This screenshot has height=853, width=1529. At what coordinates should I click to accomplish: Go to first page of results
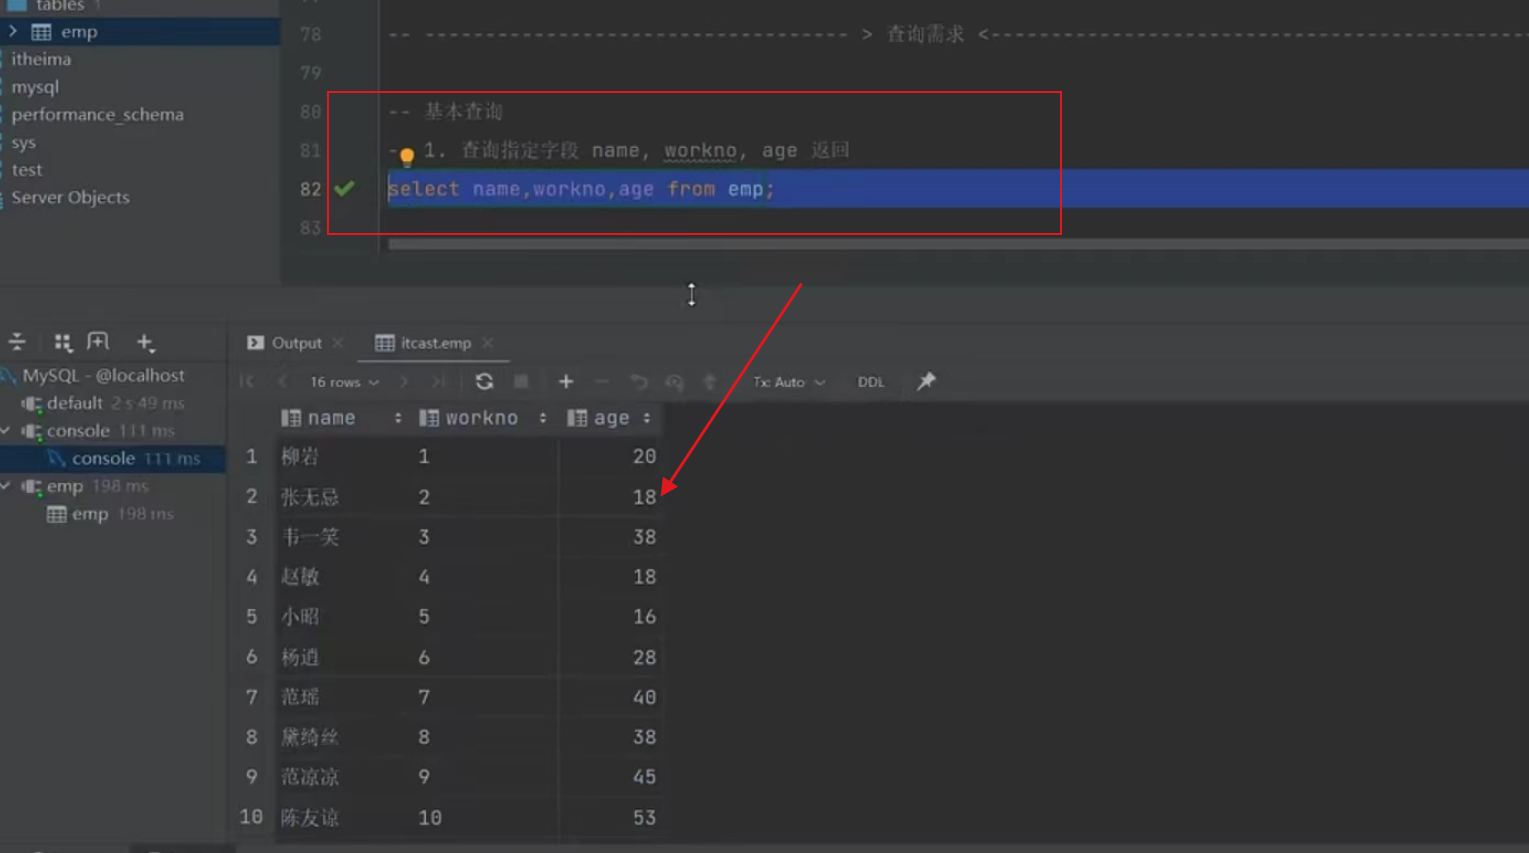(x=246, y=382)
